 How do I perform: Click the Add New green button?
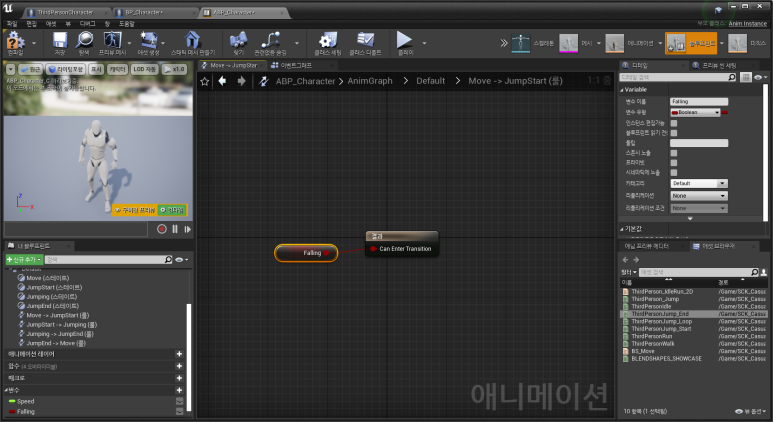point(24,259)
